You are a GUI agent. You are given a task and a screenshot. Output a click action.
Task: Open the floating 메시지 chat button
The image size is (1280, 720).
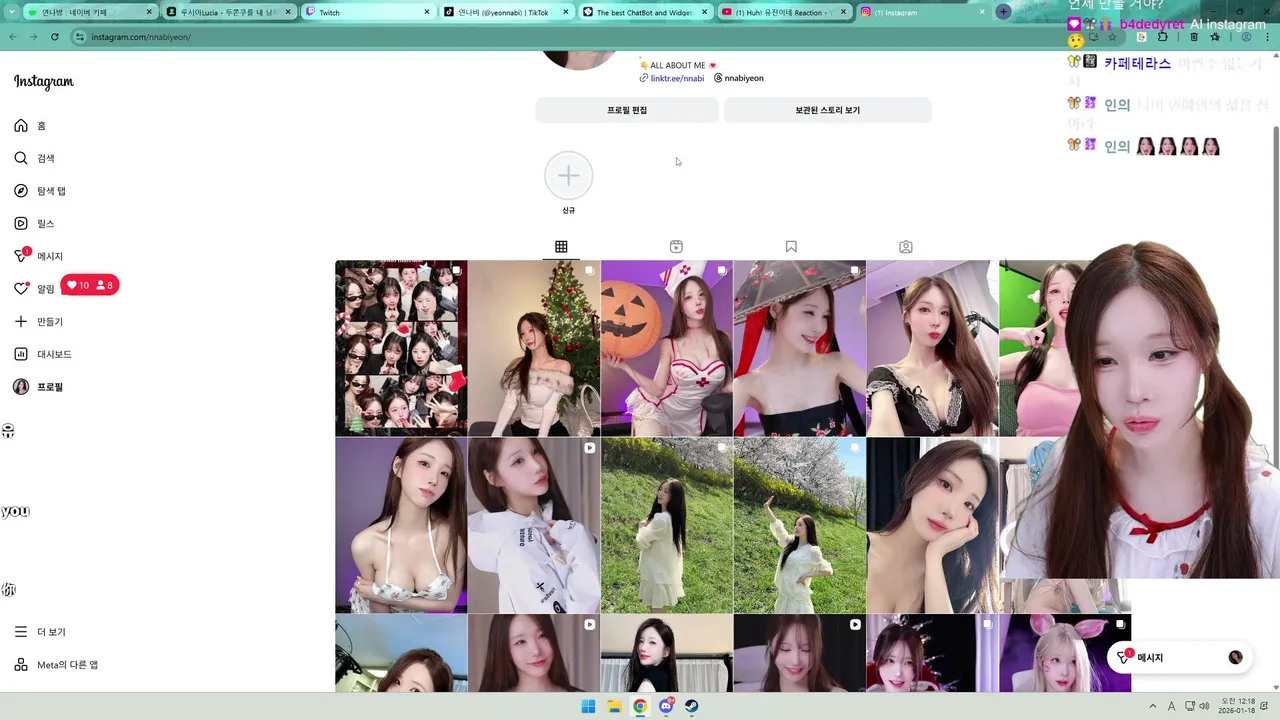click(1180, 658)
